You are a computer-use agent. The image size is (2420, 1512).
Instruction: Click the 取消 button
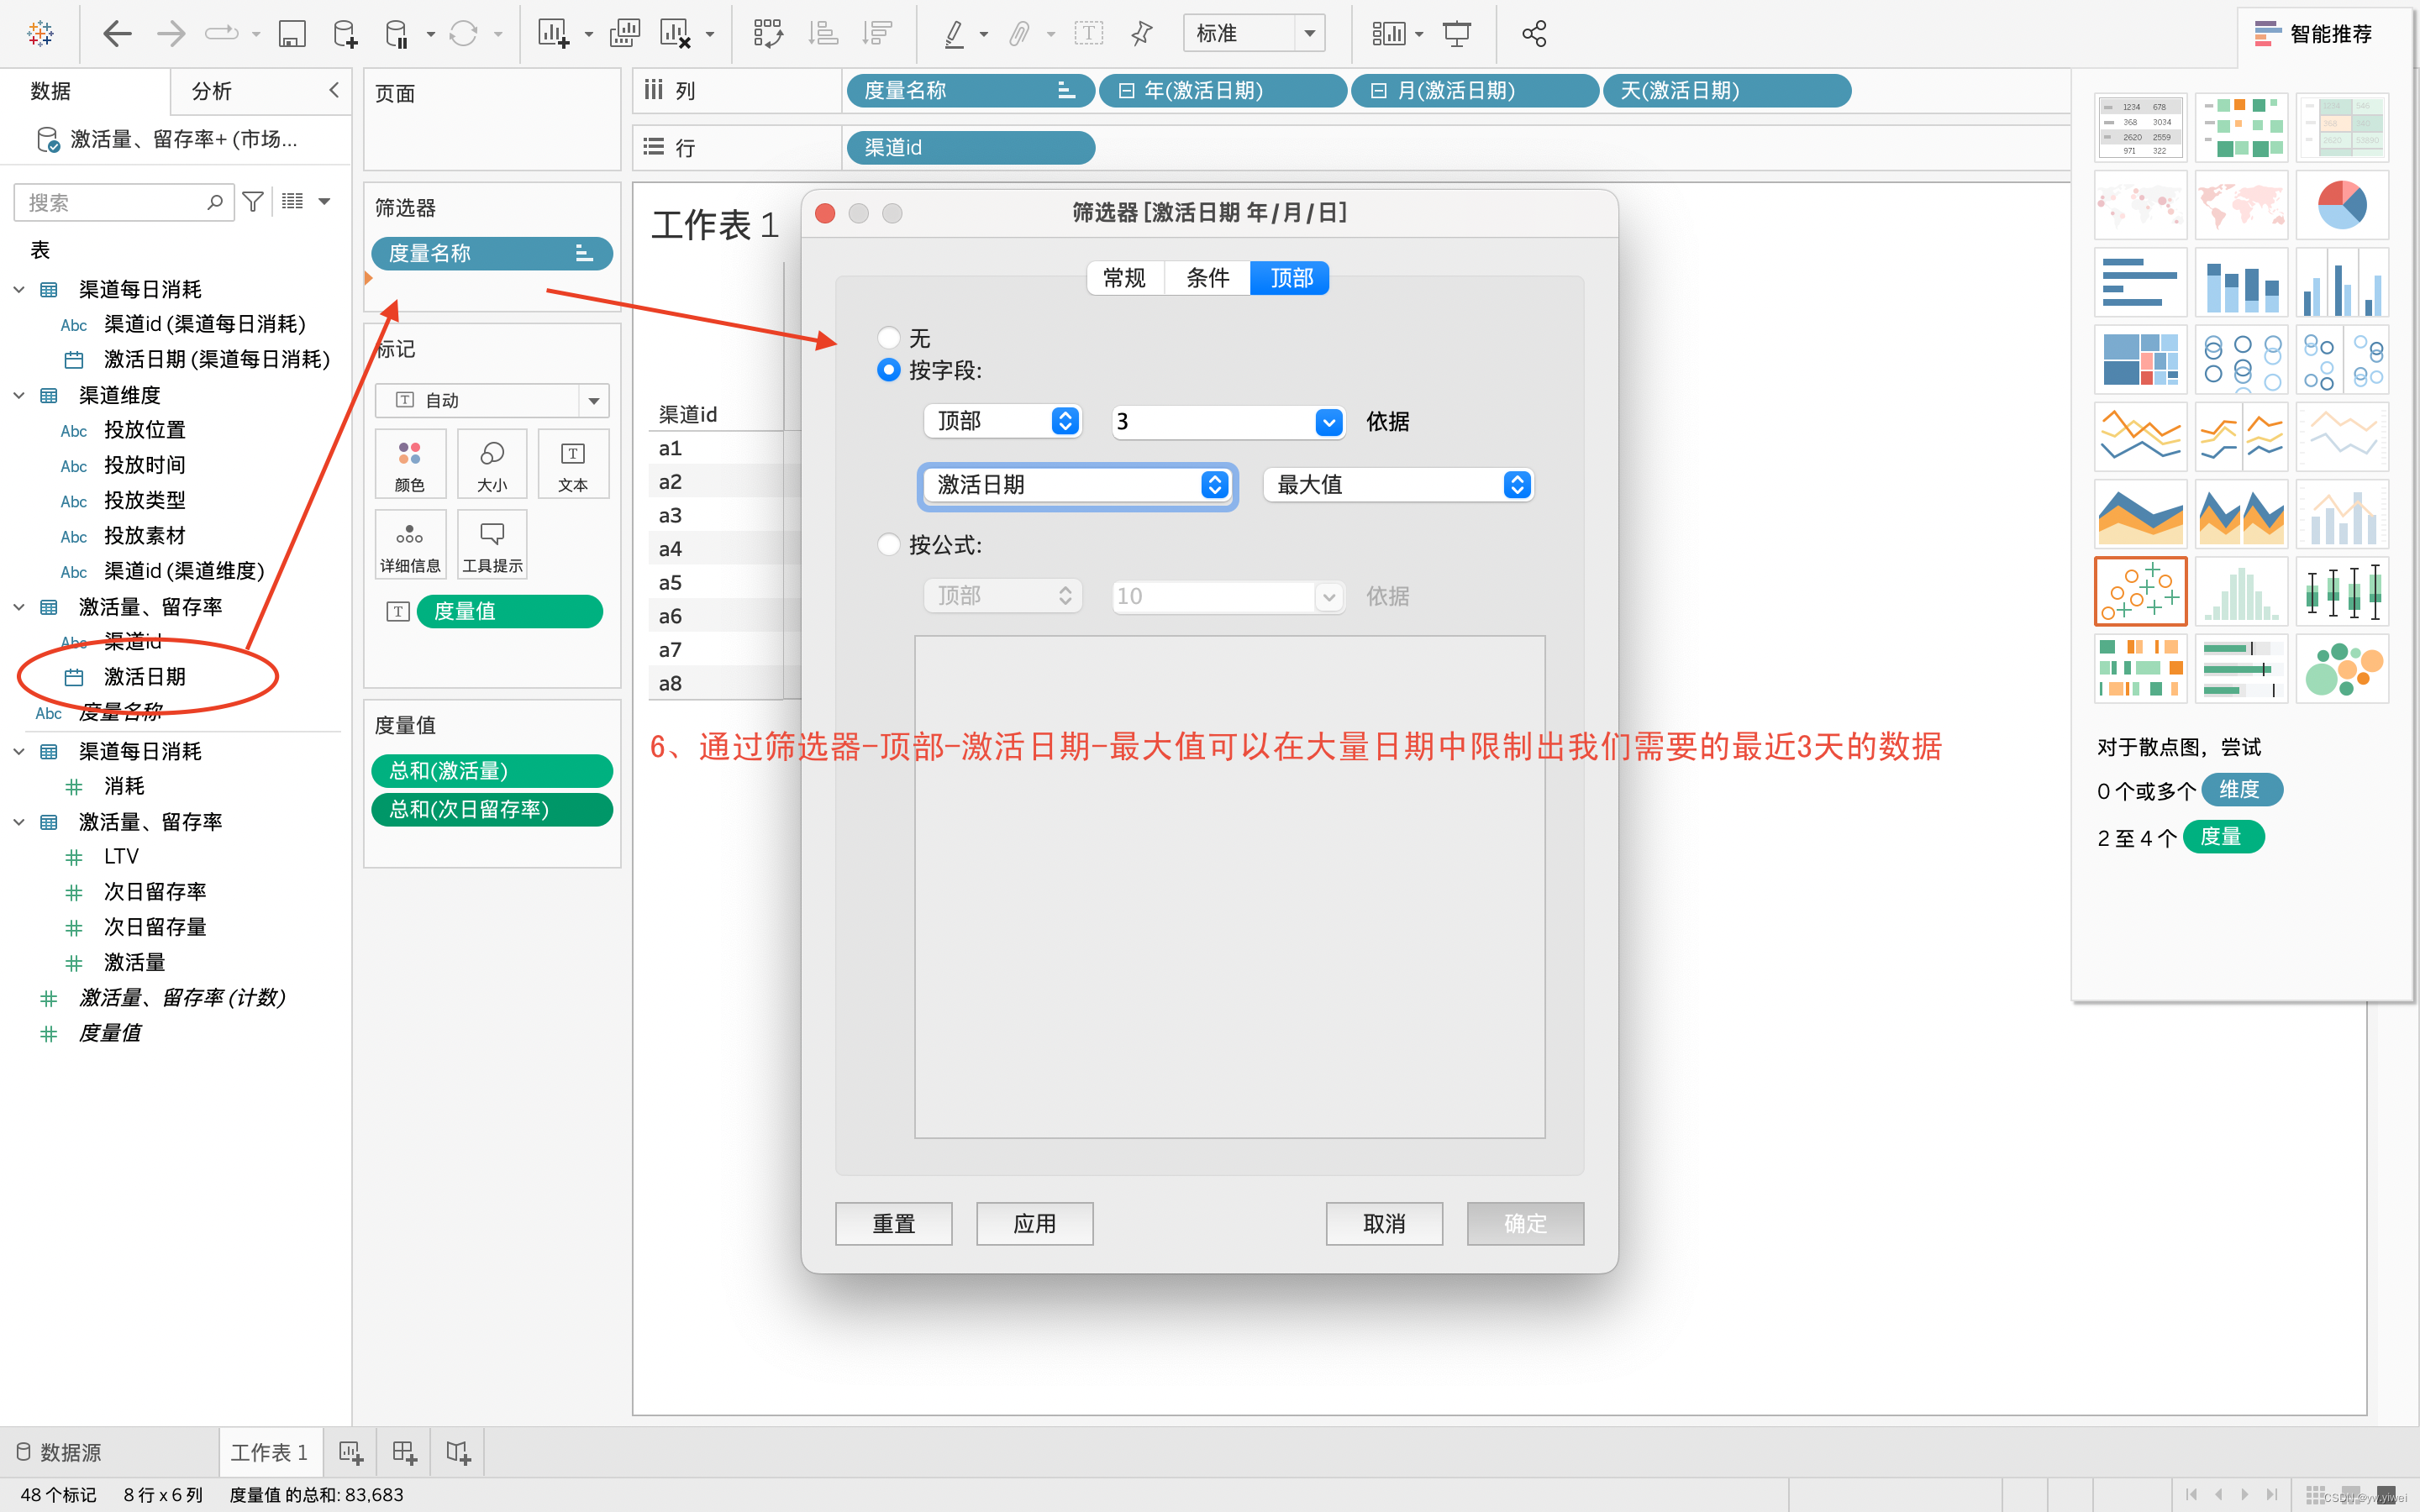1383,1223
